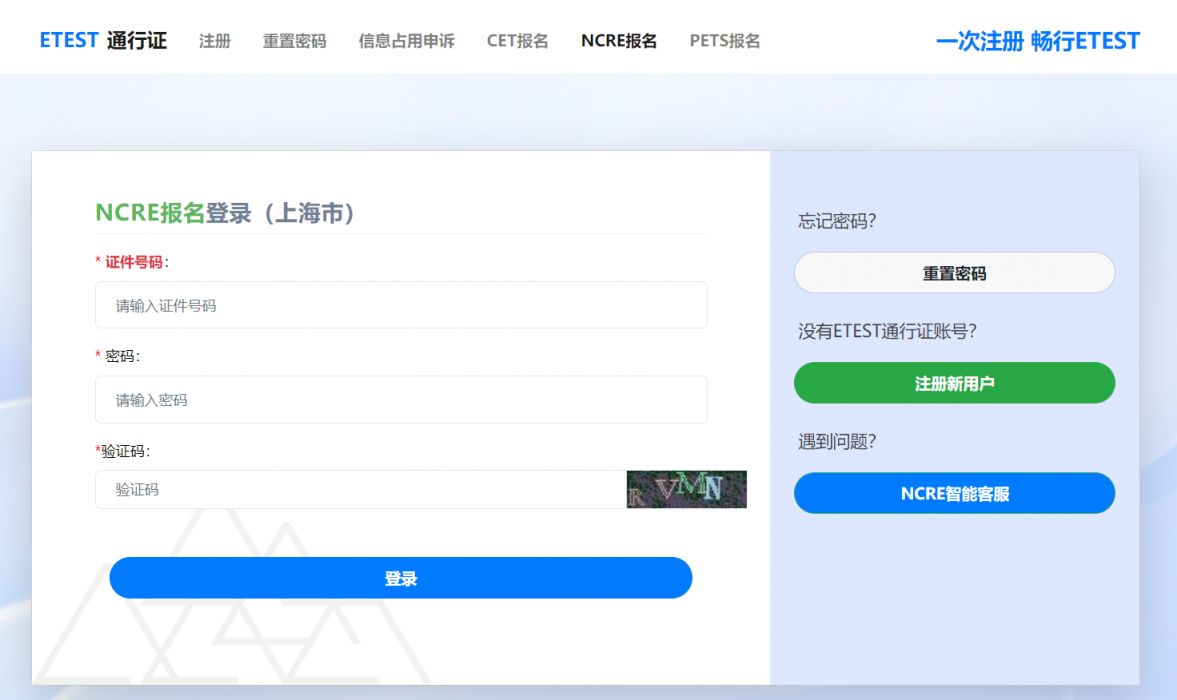Focus the 验证码 input box
1177x700 pixels.
tap(360, 489)
